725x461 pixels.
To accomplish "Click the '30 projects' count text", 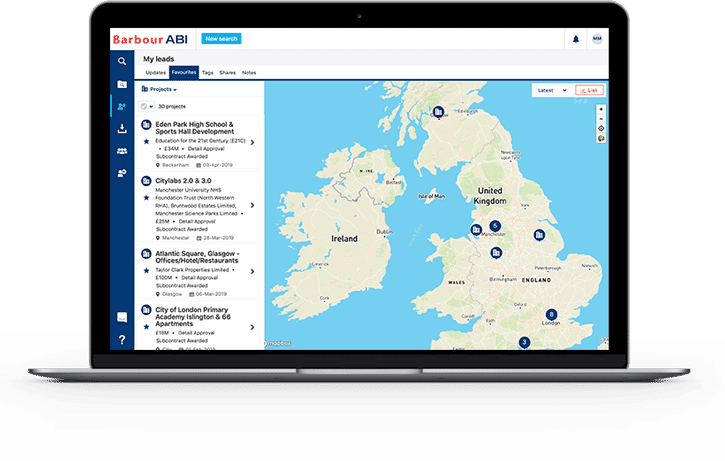I will (x=172, y=106).
